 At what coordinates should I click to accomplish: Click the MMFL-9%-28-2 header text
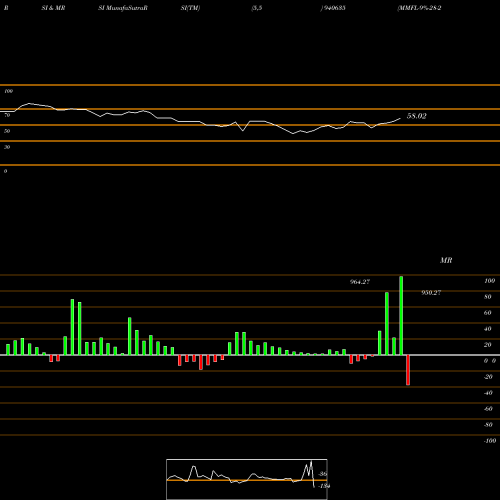419,8
